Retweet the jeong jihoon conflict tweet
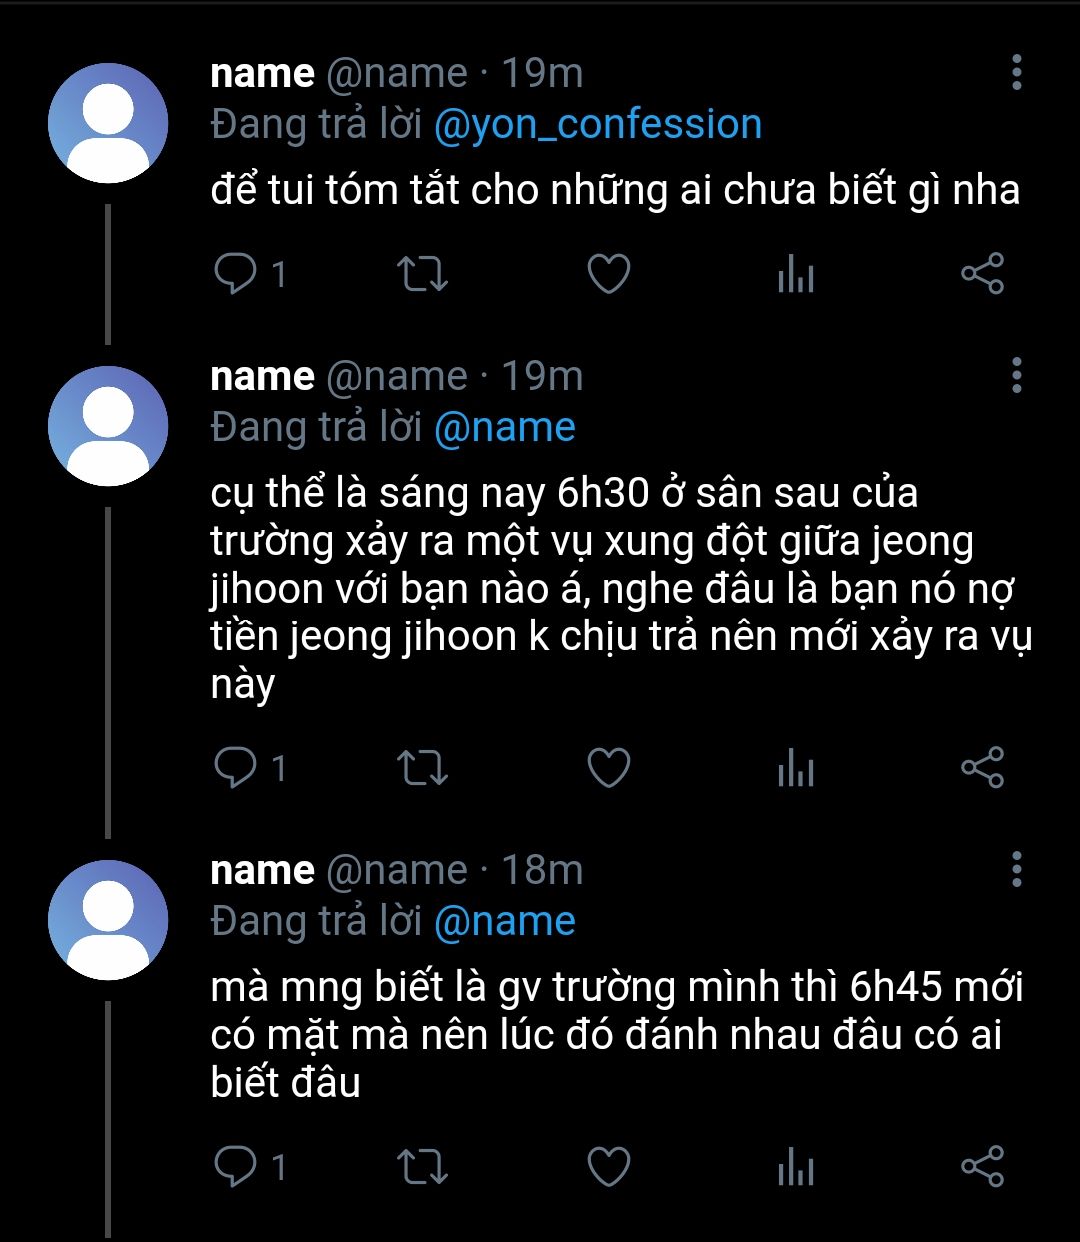 click(x=422, y=767)
